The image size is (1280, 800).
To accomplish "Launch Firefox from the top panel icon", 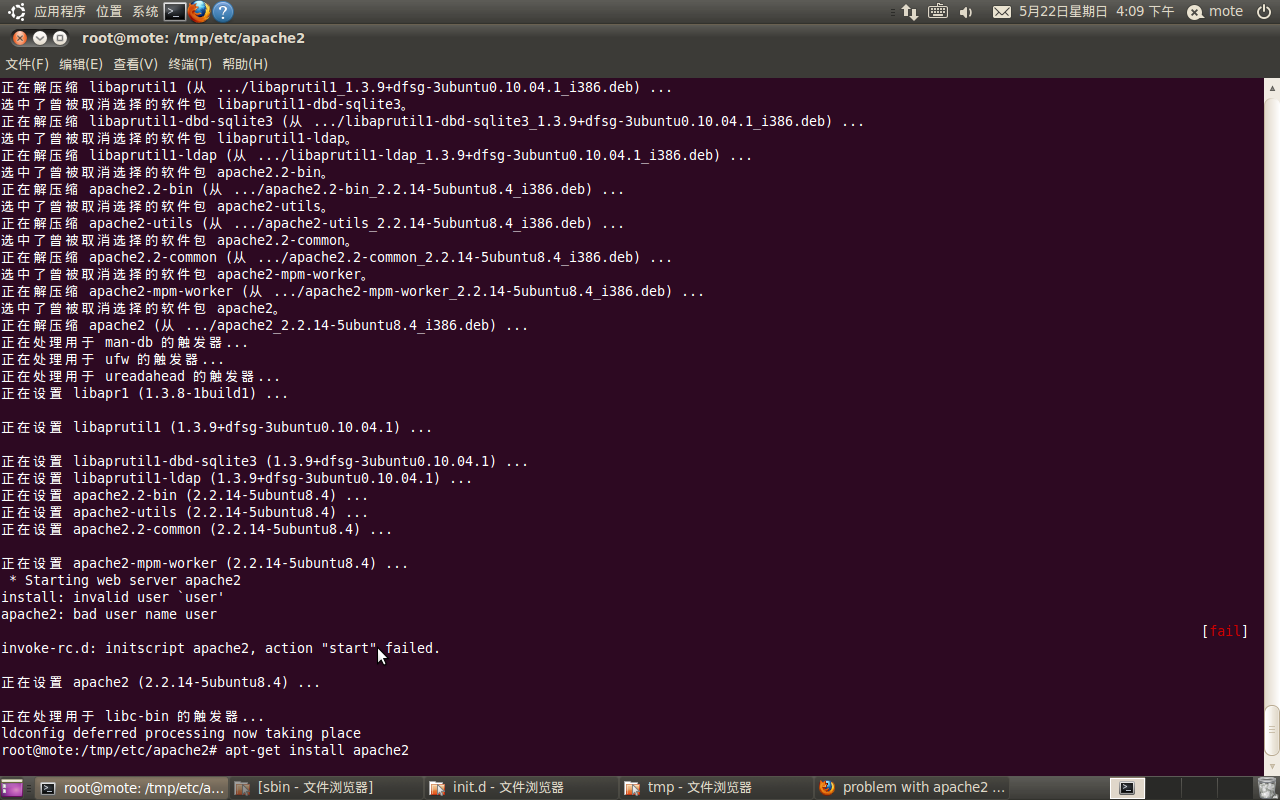I will [x=199, y=12].
